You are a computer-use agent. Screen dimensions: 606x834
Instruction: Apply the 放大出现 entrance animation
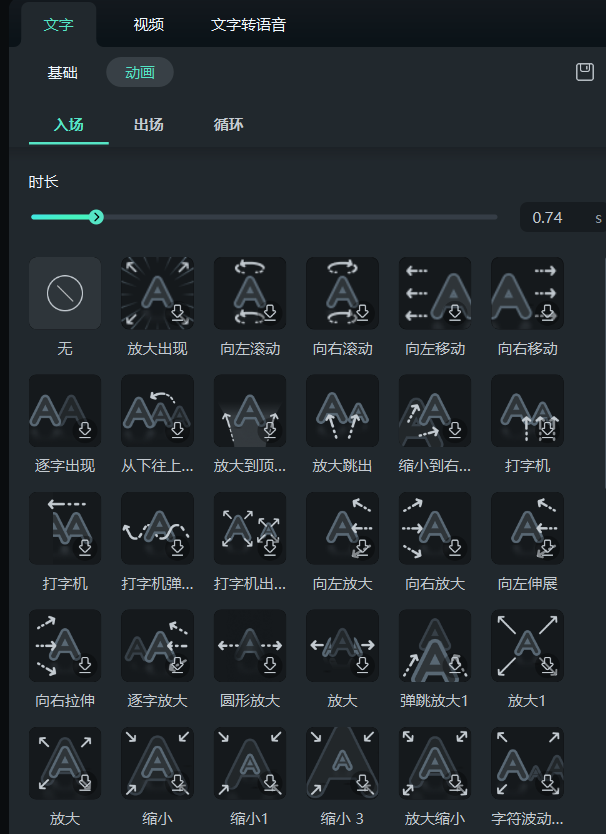click(x=157, y=293)
